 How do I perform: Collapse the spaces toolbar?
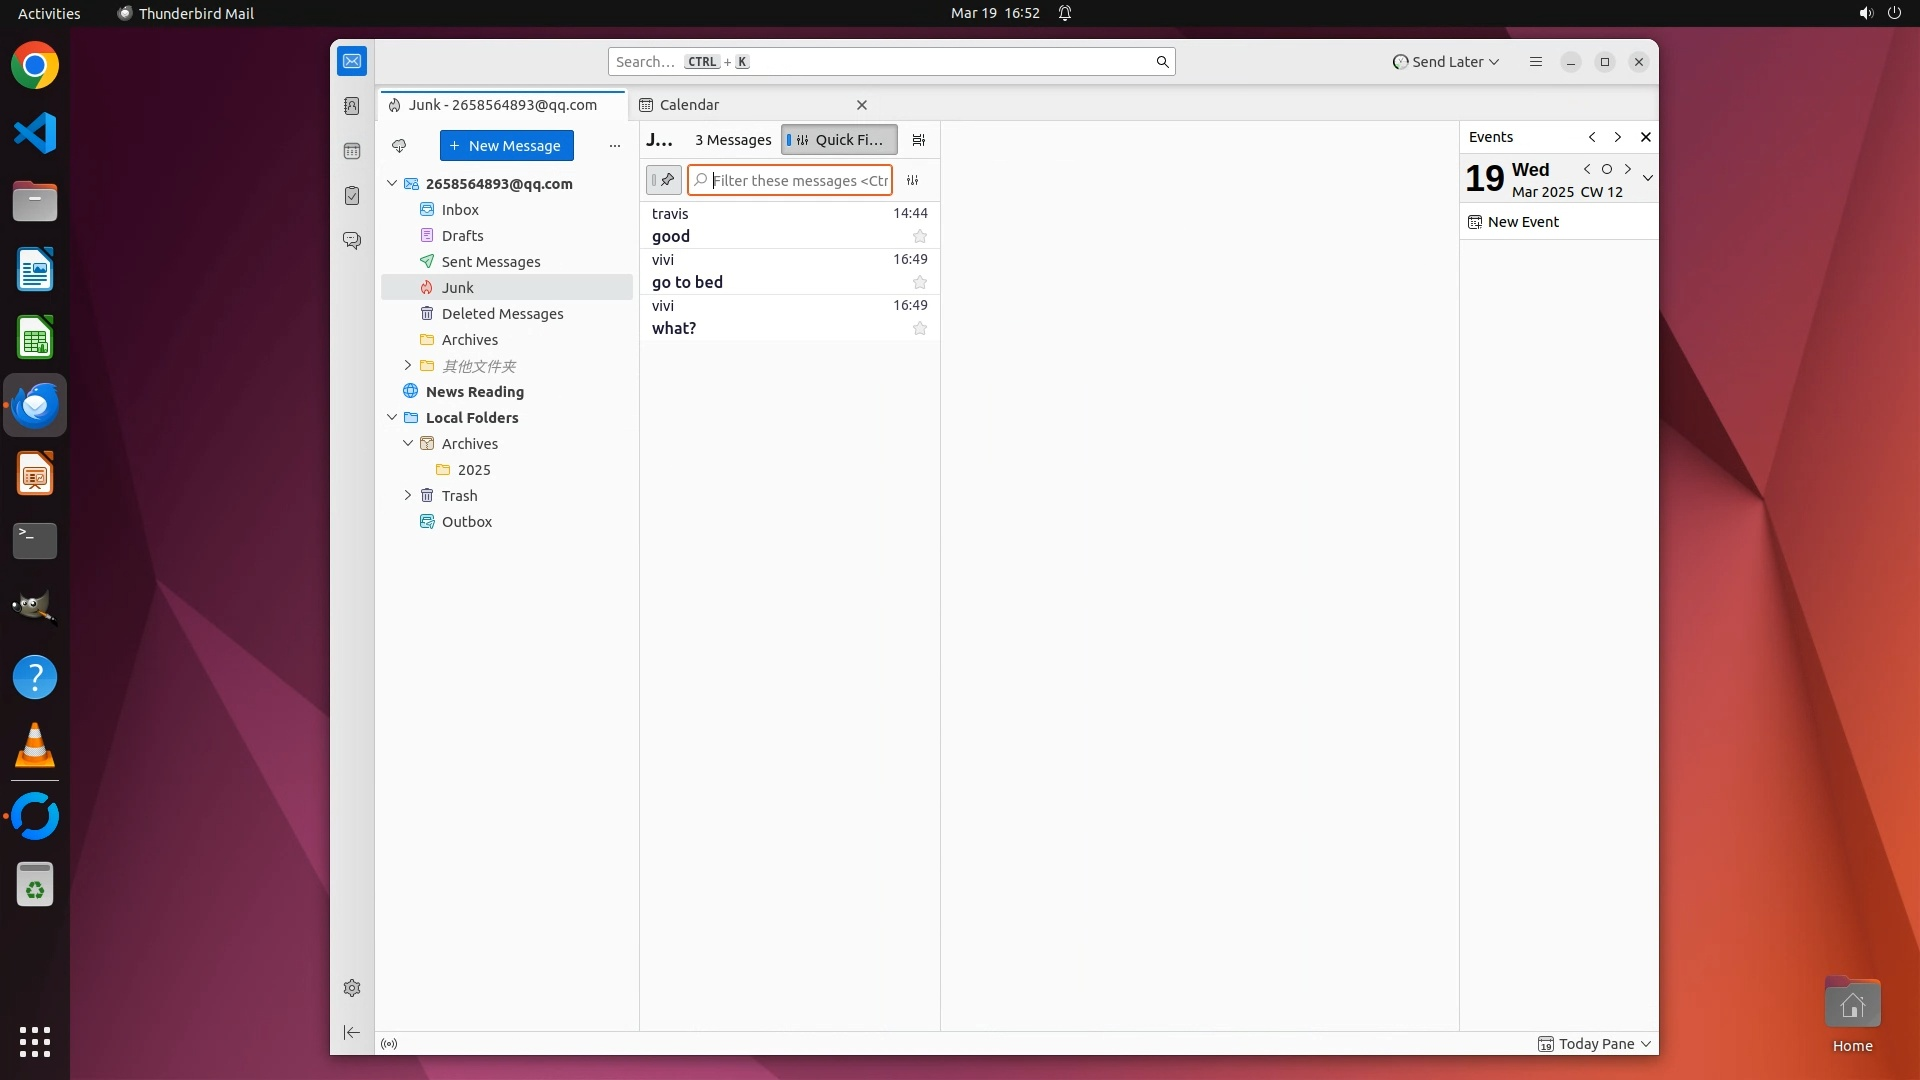[x=352, y=1033]
